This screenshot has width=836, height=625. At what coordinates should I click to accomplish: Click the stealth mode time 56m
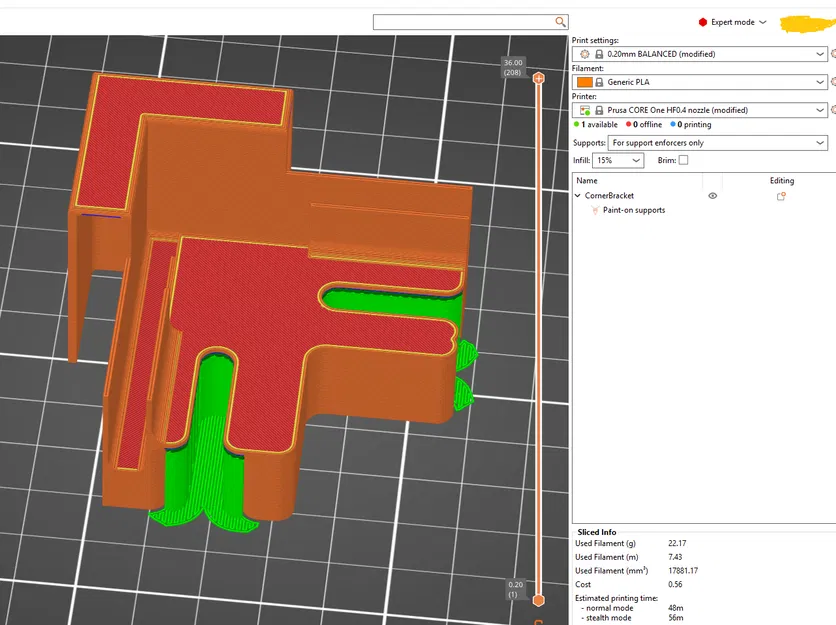(676, 618)
